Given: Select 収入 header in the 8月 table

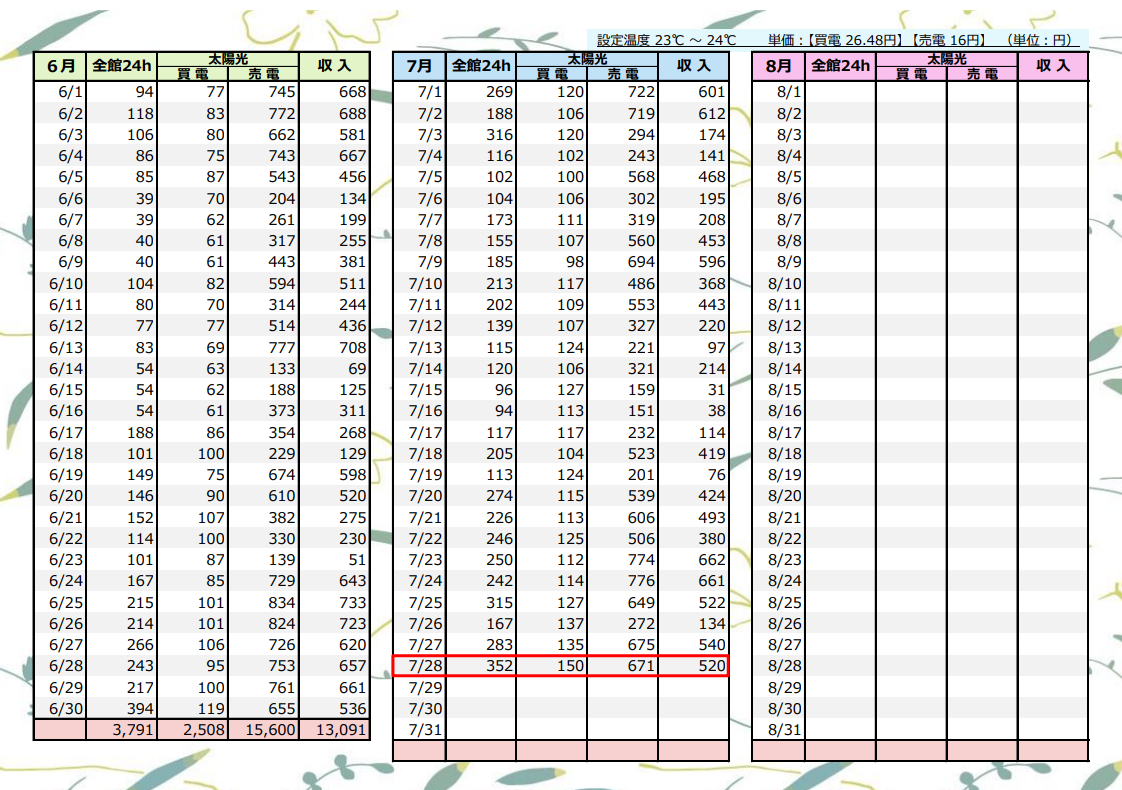Looking at the screenshot, I should 1053,66.
